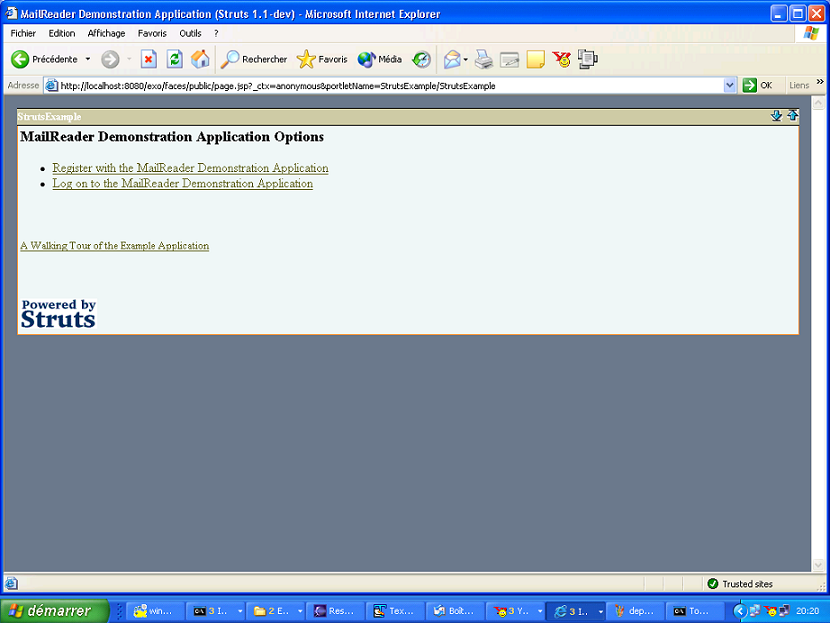This screenshot has width=830, height=623.
Task: Click the portlet down arrow icon
Action: pos(776,116)
